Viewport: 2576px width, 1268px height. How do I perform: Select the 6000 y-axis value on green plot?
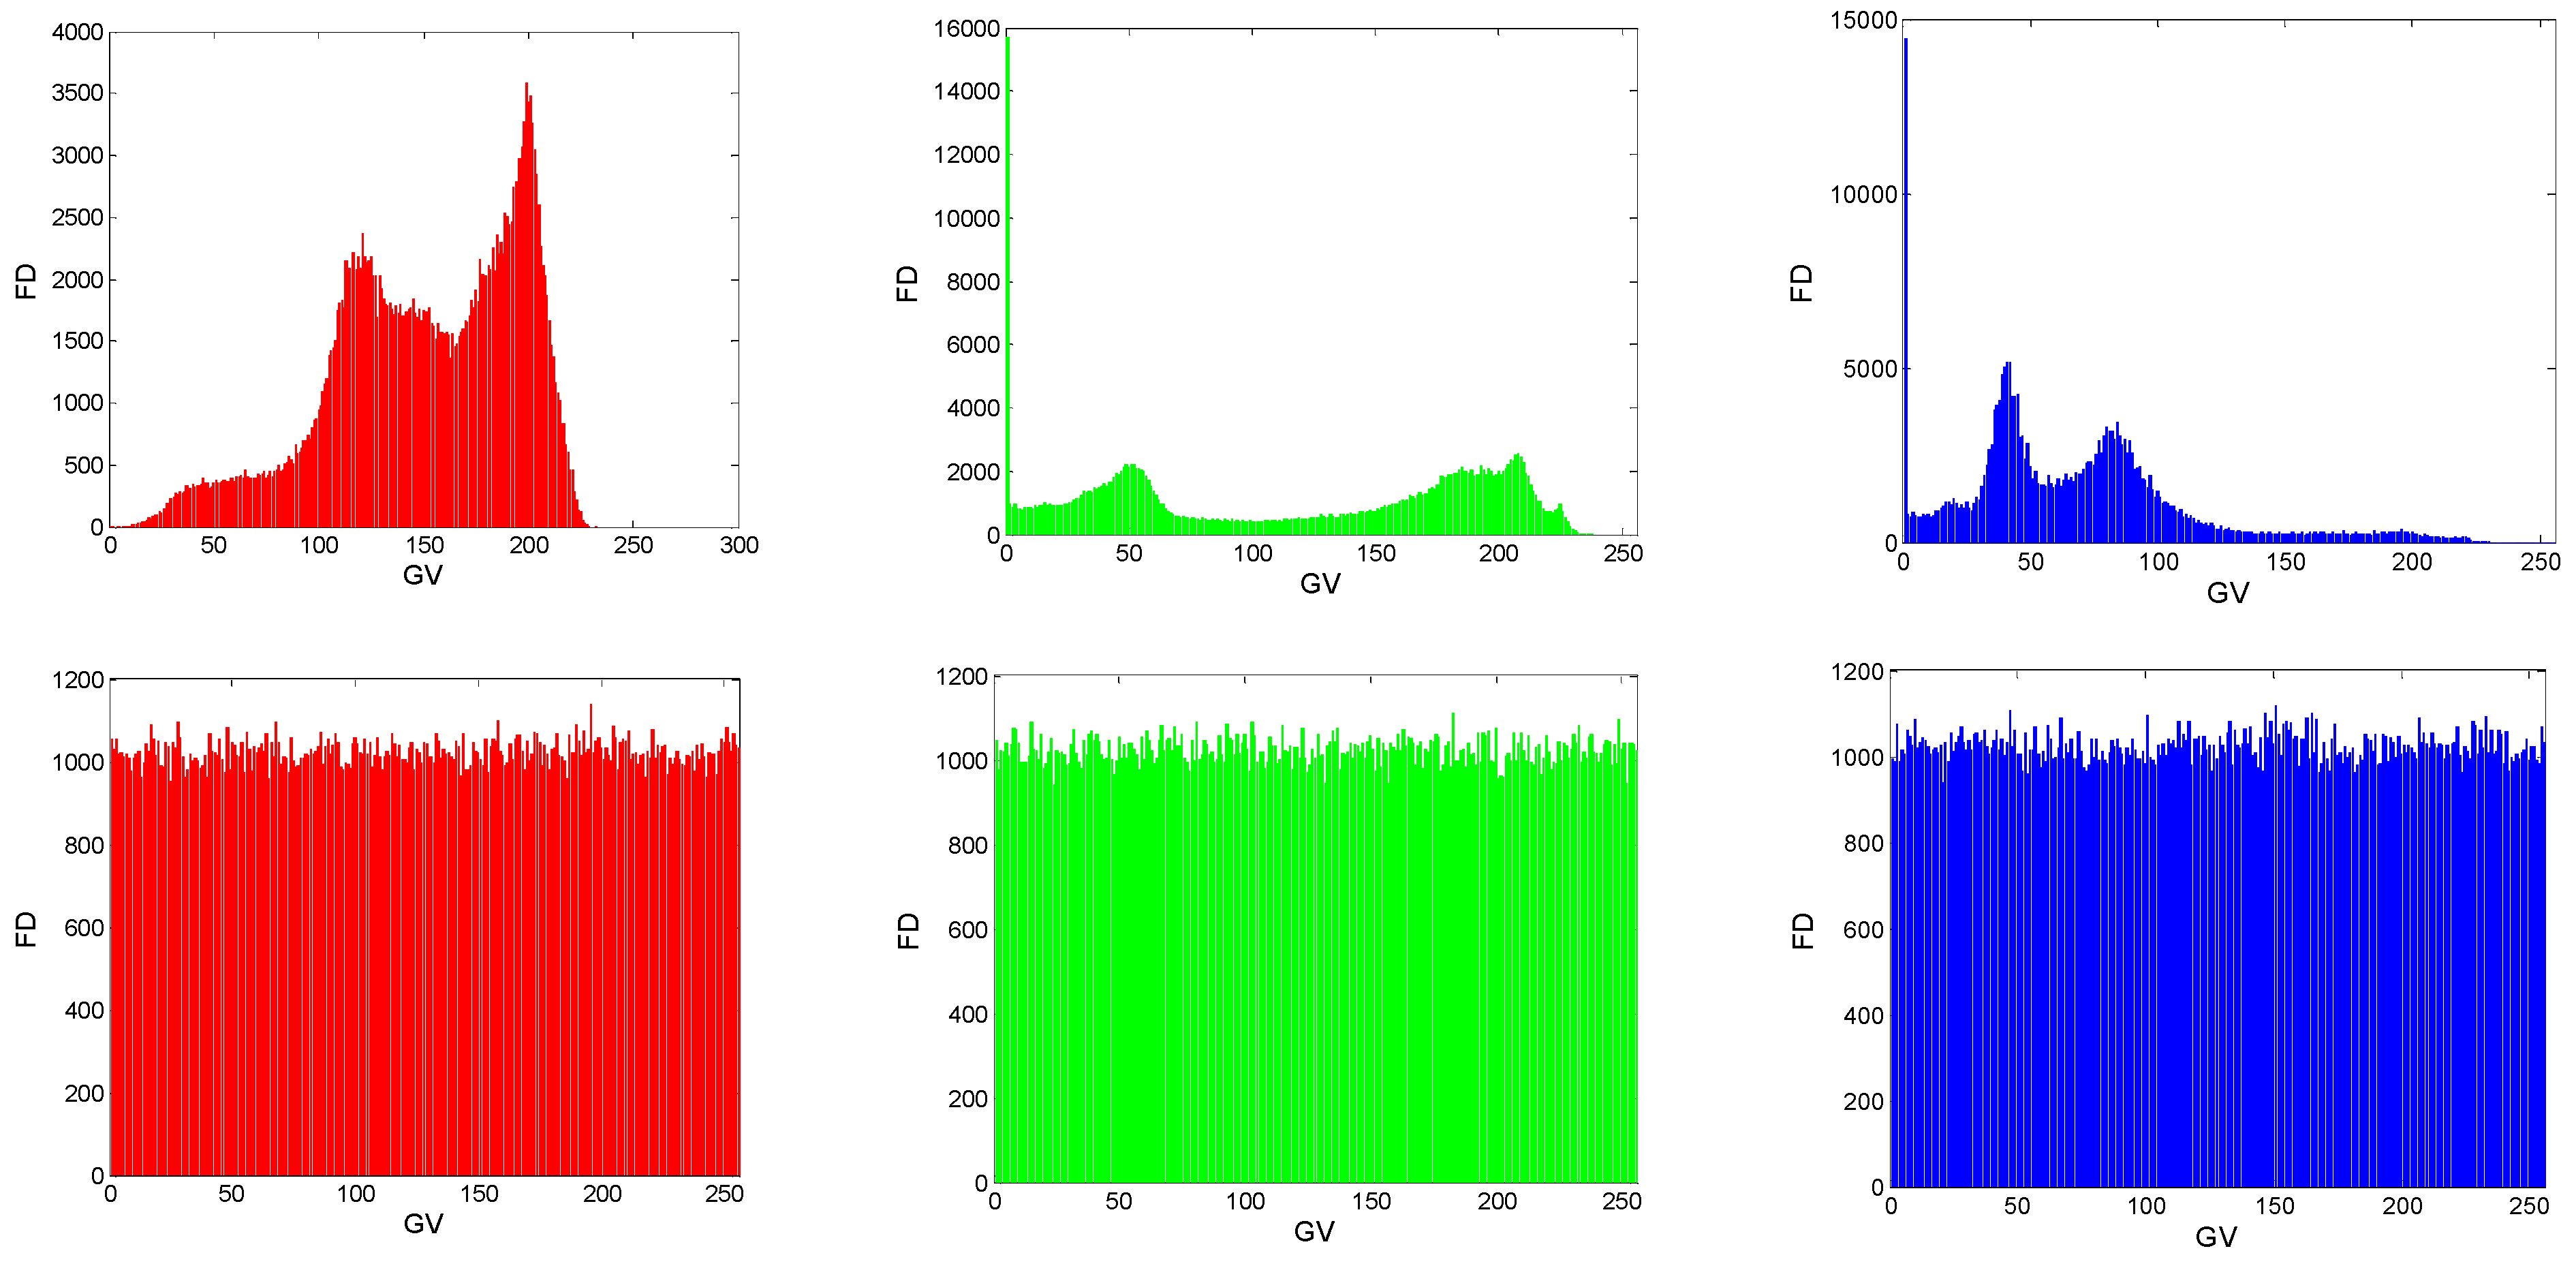coord(973,345)
